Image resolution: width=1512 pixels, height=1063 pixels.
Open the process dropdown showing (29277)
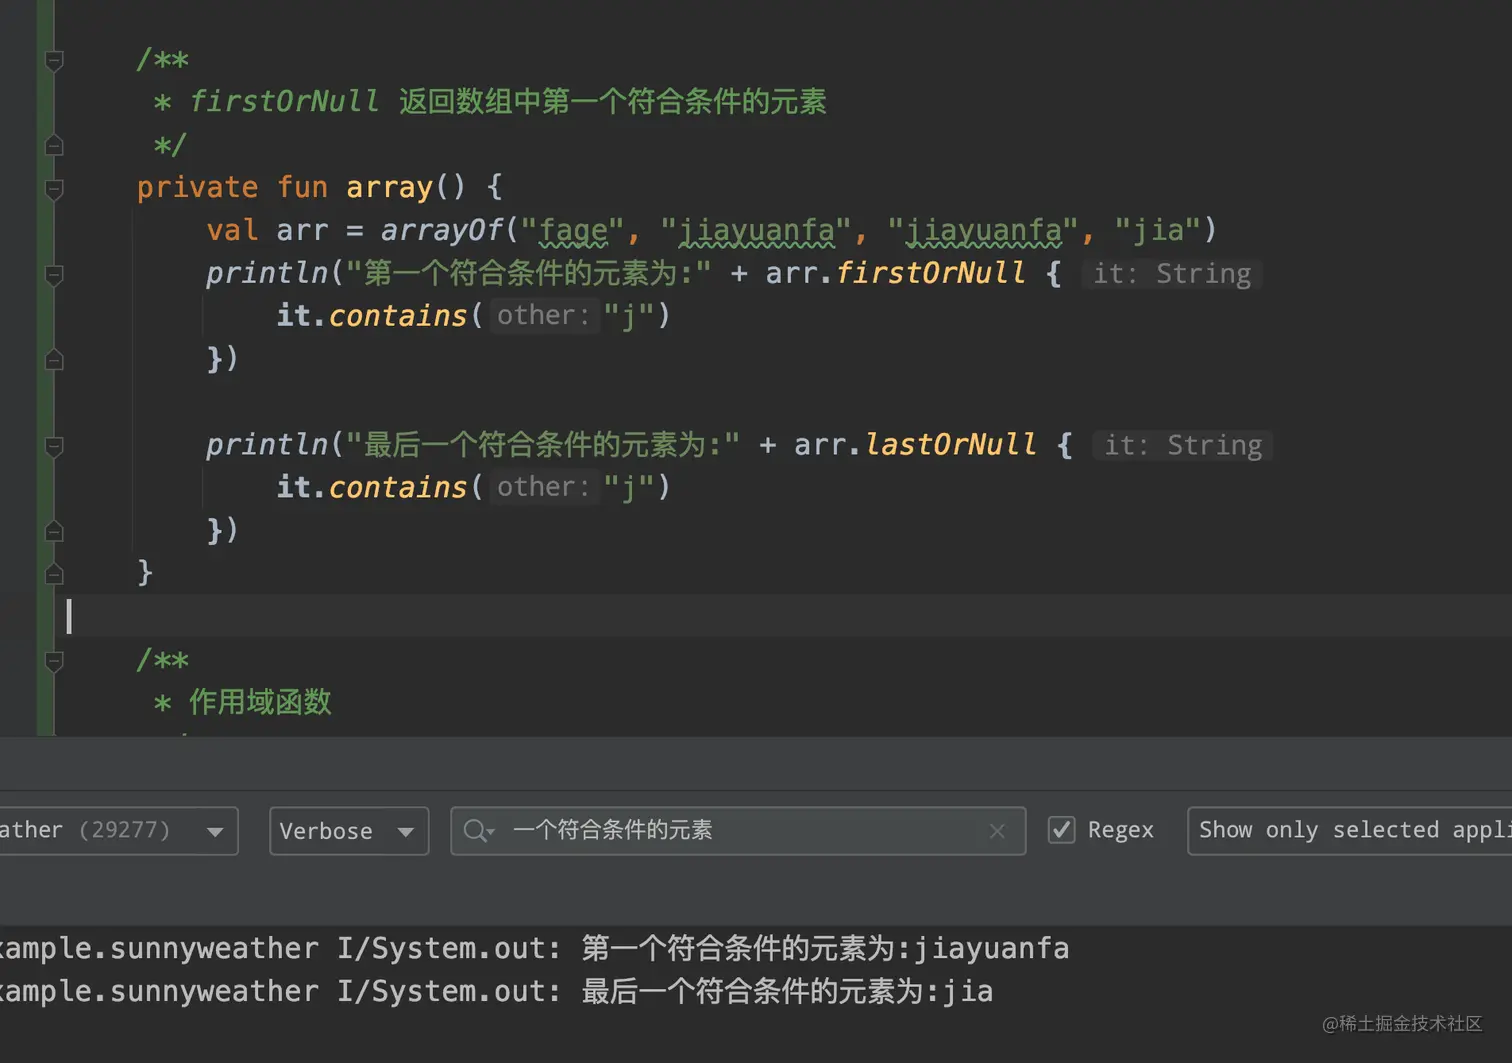118,831
